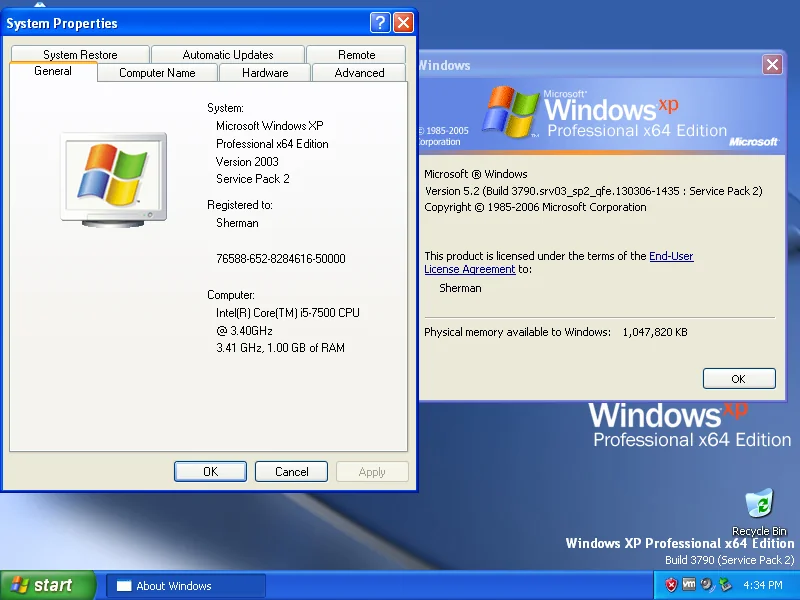800x600 pixels.
Task: Switch to the Hardware tab
Action: [265, 73]
